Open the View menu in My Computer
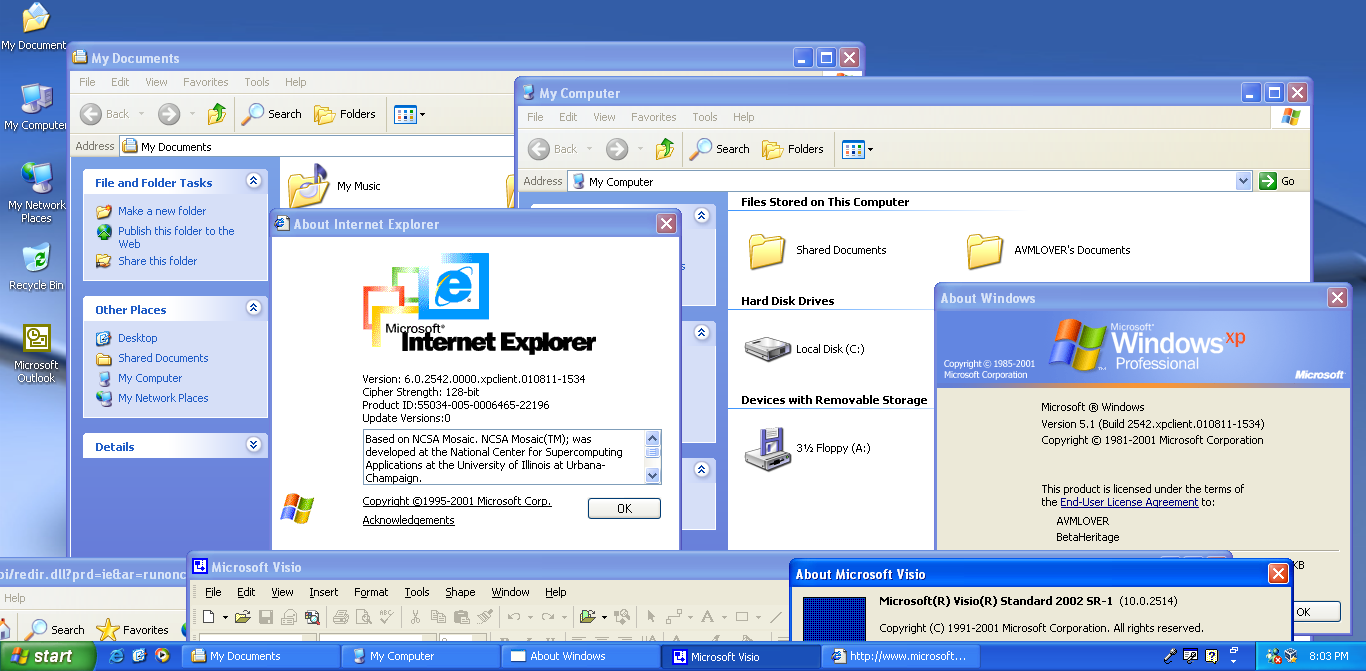The image size is (1366, 671). [605, 117]
